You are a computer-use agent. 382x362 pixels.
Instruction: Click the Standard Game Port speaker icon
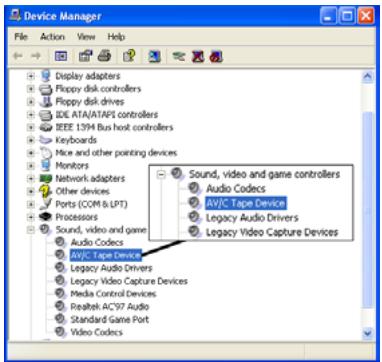(60, 319)
